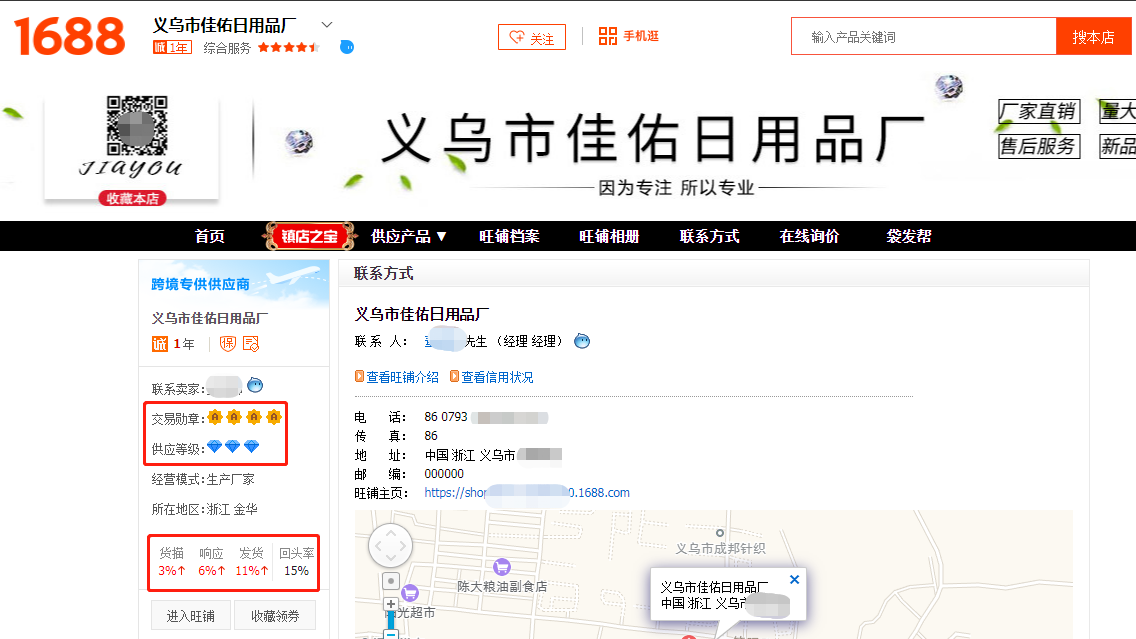
Task: Click the 保 guarantee shield icon
Action: coord(228,343)
